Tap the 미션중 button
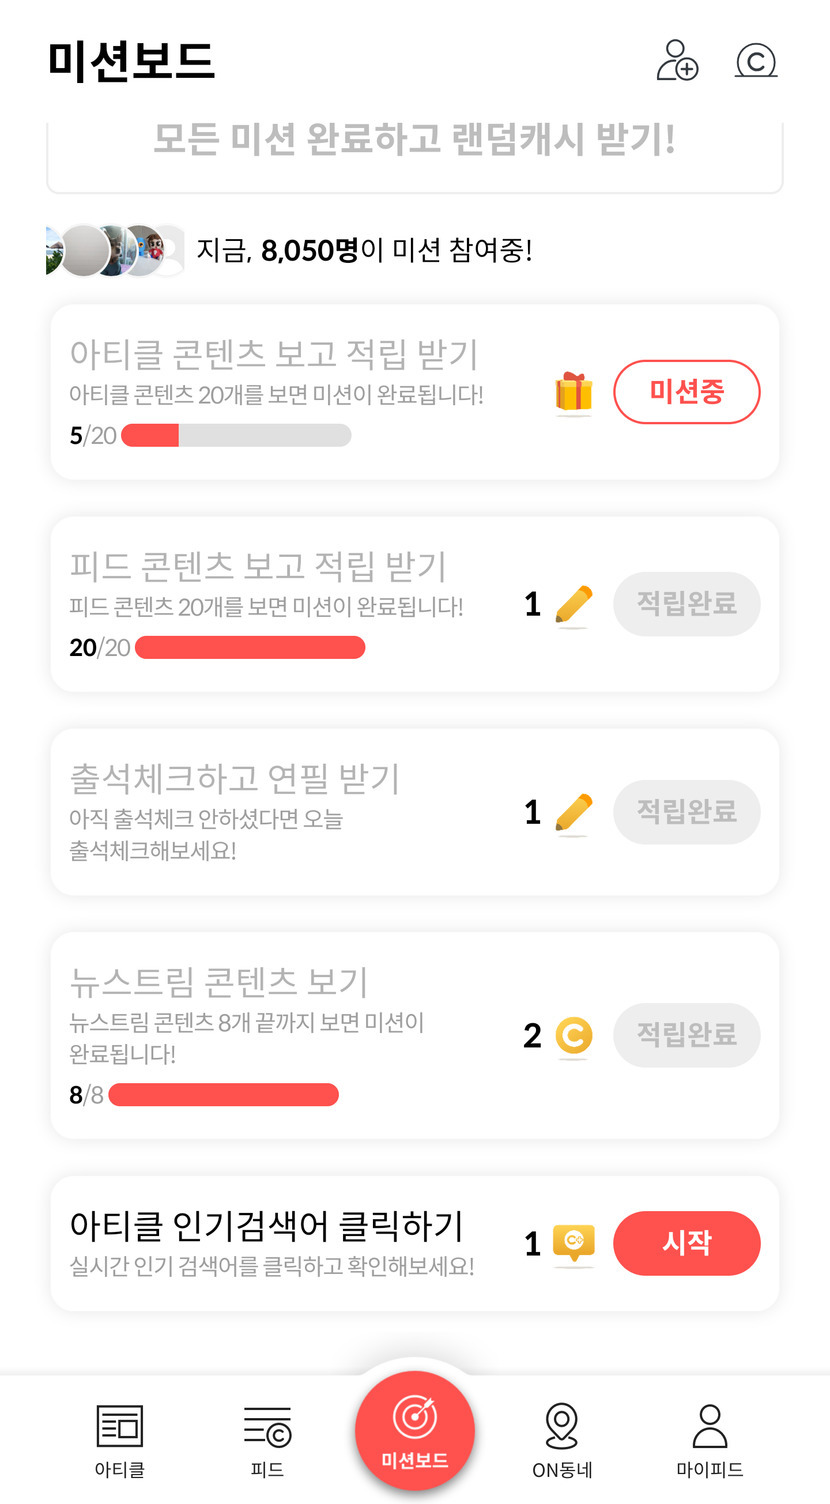Screen dimensions: 830x1504 tap(686, 392)
